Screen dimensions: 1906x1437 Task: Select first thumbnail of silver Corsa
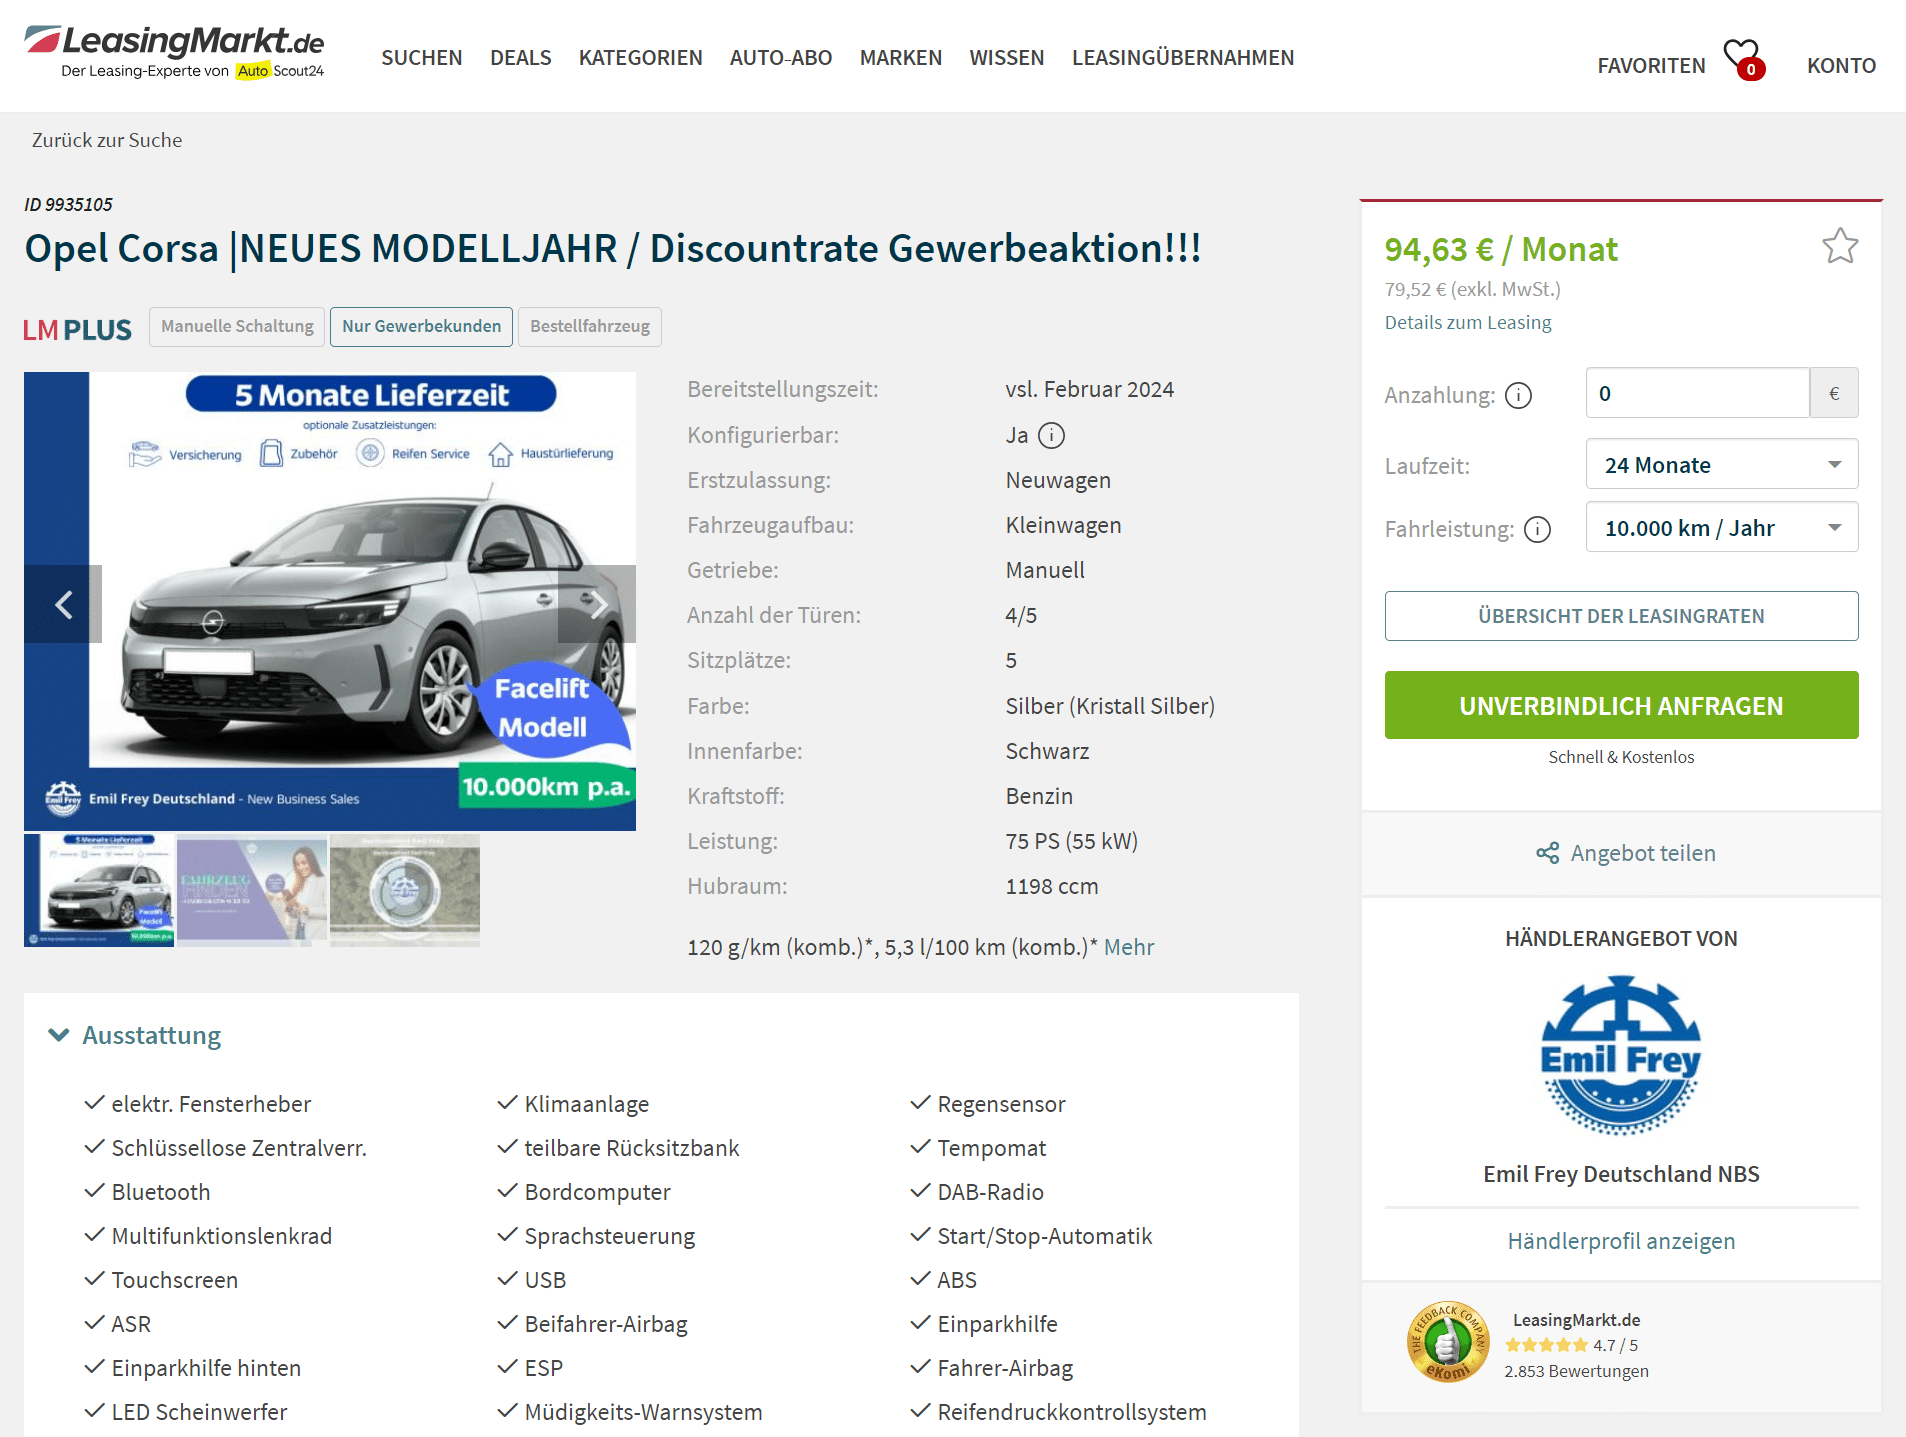click(x=99, y=890)
